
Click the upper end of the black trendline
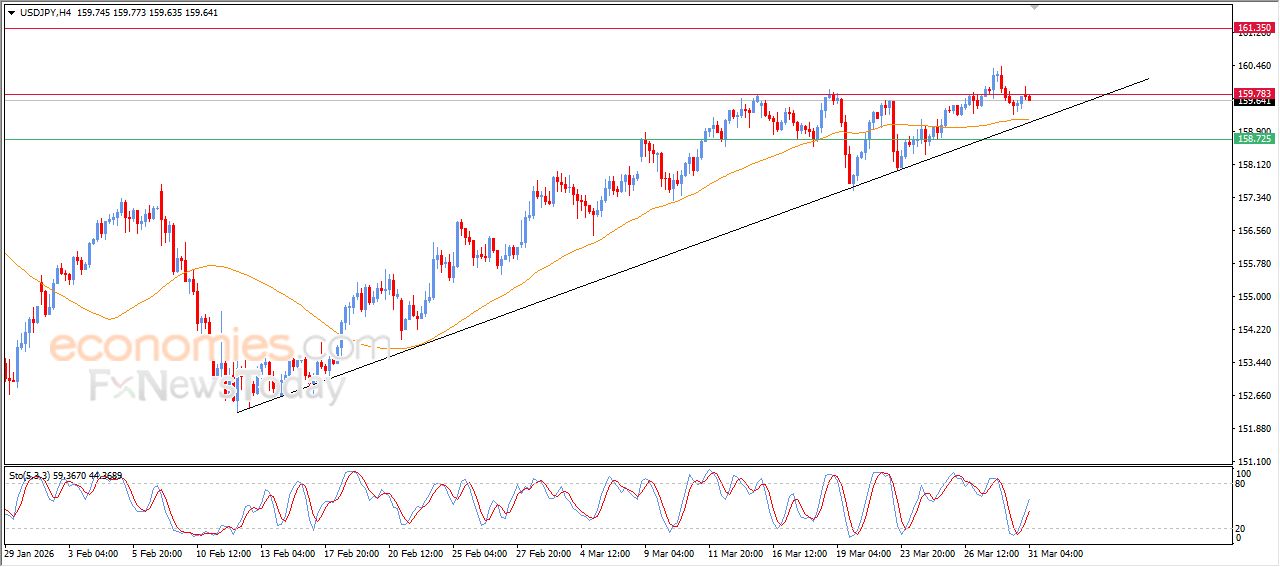pos(1148,78)
